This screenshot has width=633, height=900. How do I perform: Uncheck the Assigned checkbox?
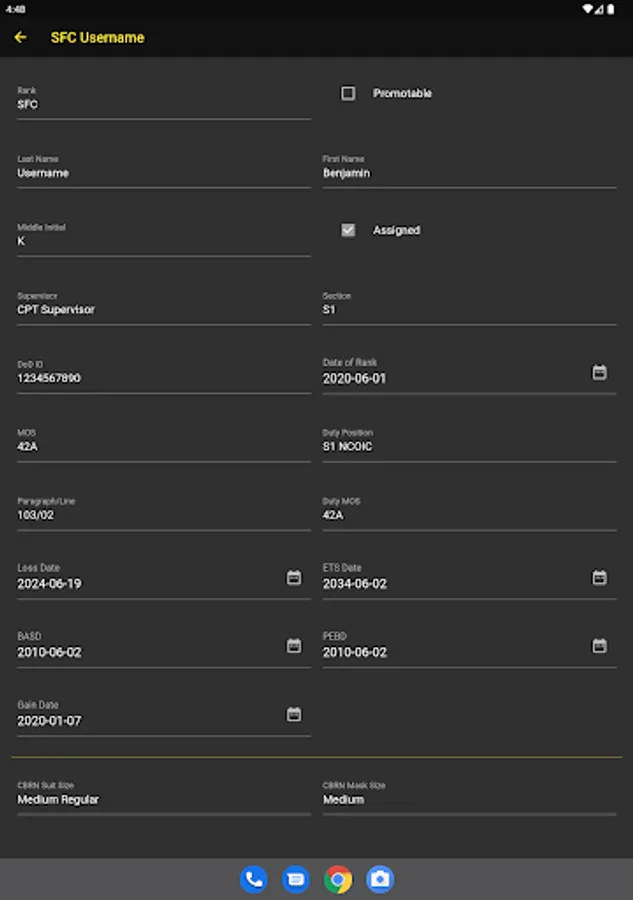[348, 230]
